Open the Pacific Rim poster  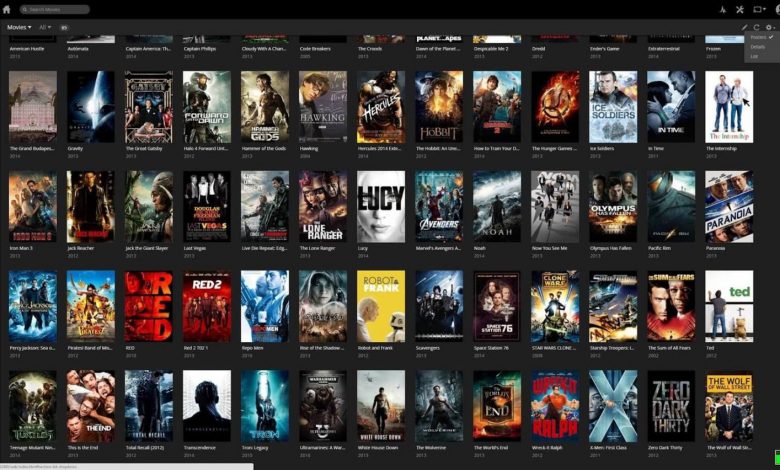tap(671, 206)
